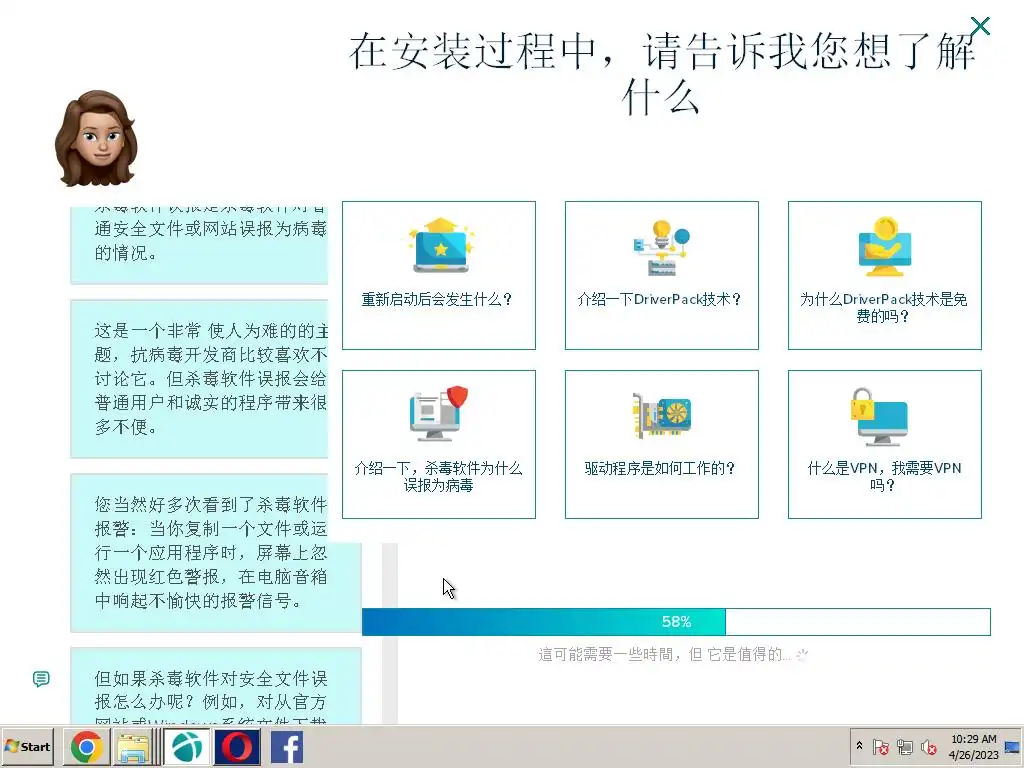This screenshot has height=768, width=1024.
Task: Click the graphics card icon
Action: pos(662,415)
